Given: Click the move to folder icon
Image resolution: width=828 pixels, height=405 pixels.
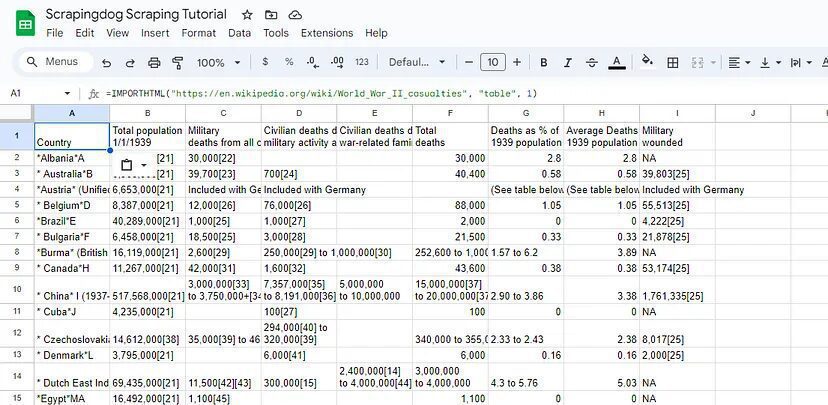Looking at the screenshot, I should coord(271,15).
